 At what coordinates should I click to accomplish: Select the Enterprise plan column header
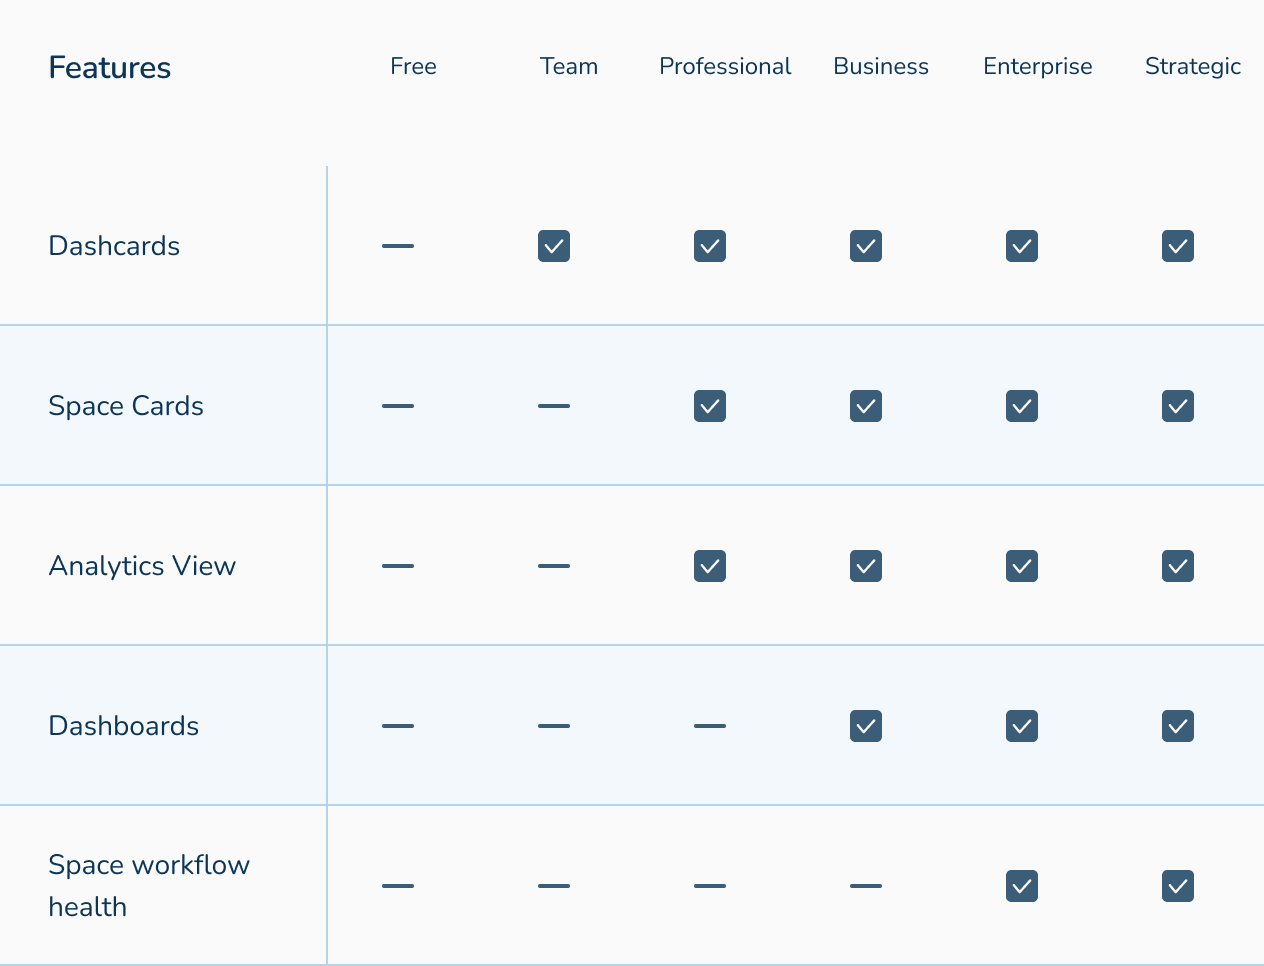pos(1037,67)
